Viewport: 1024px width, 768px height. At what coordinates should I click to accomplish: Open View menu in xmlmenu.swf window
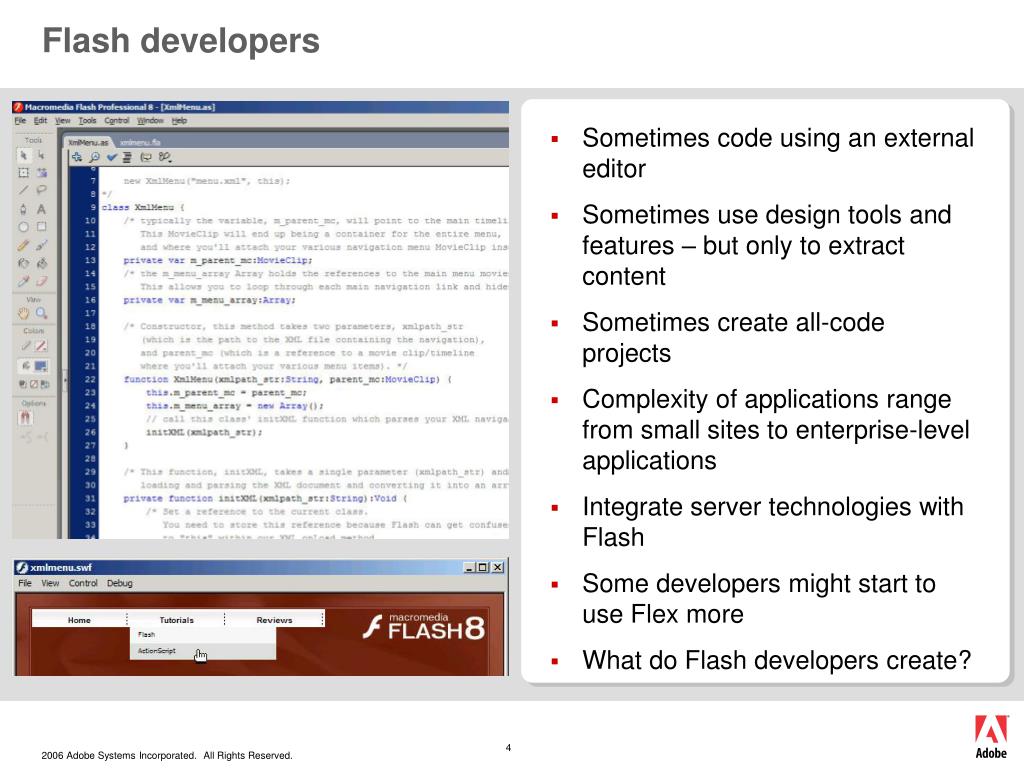(50, 583)
